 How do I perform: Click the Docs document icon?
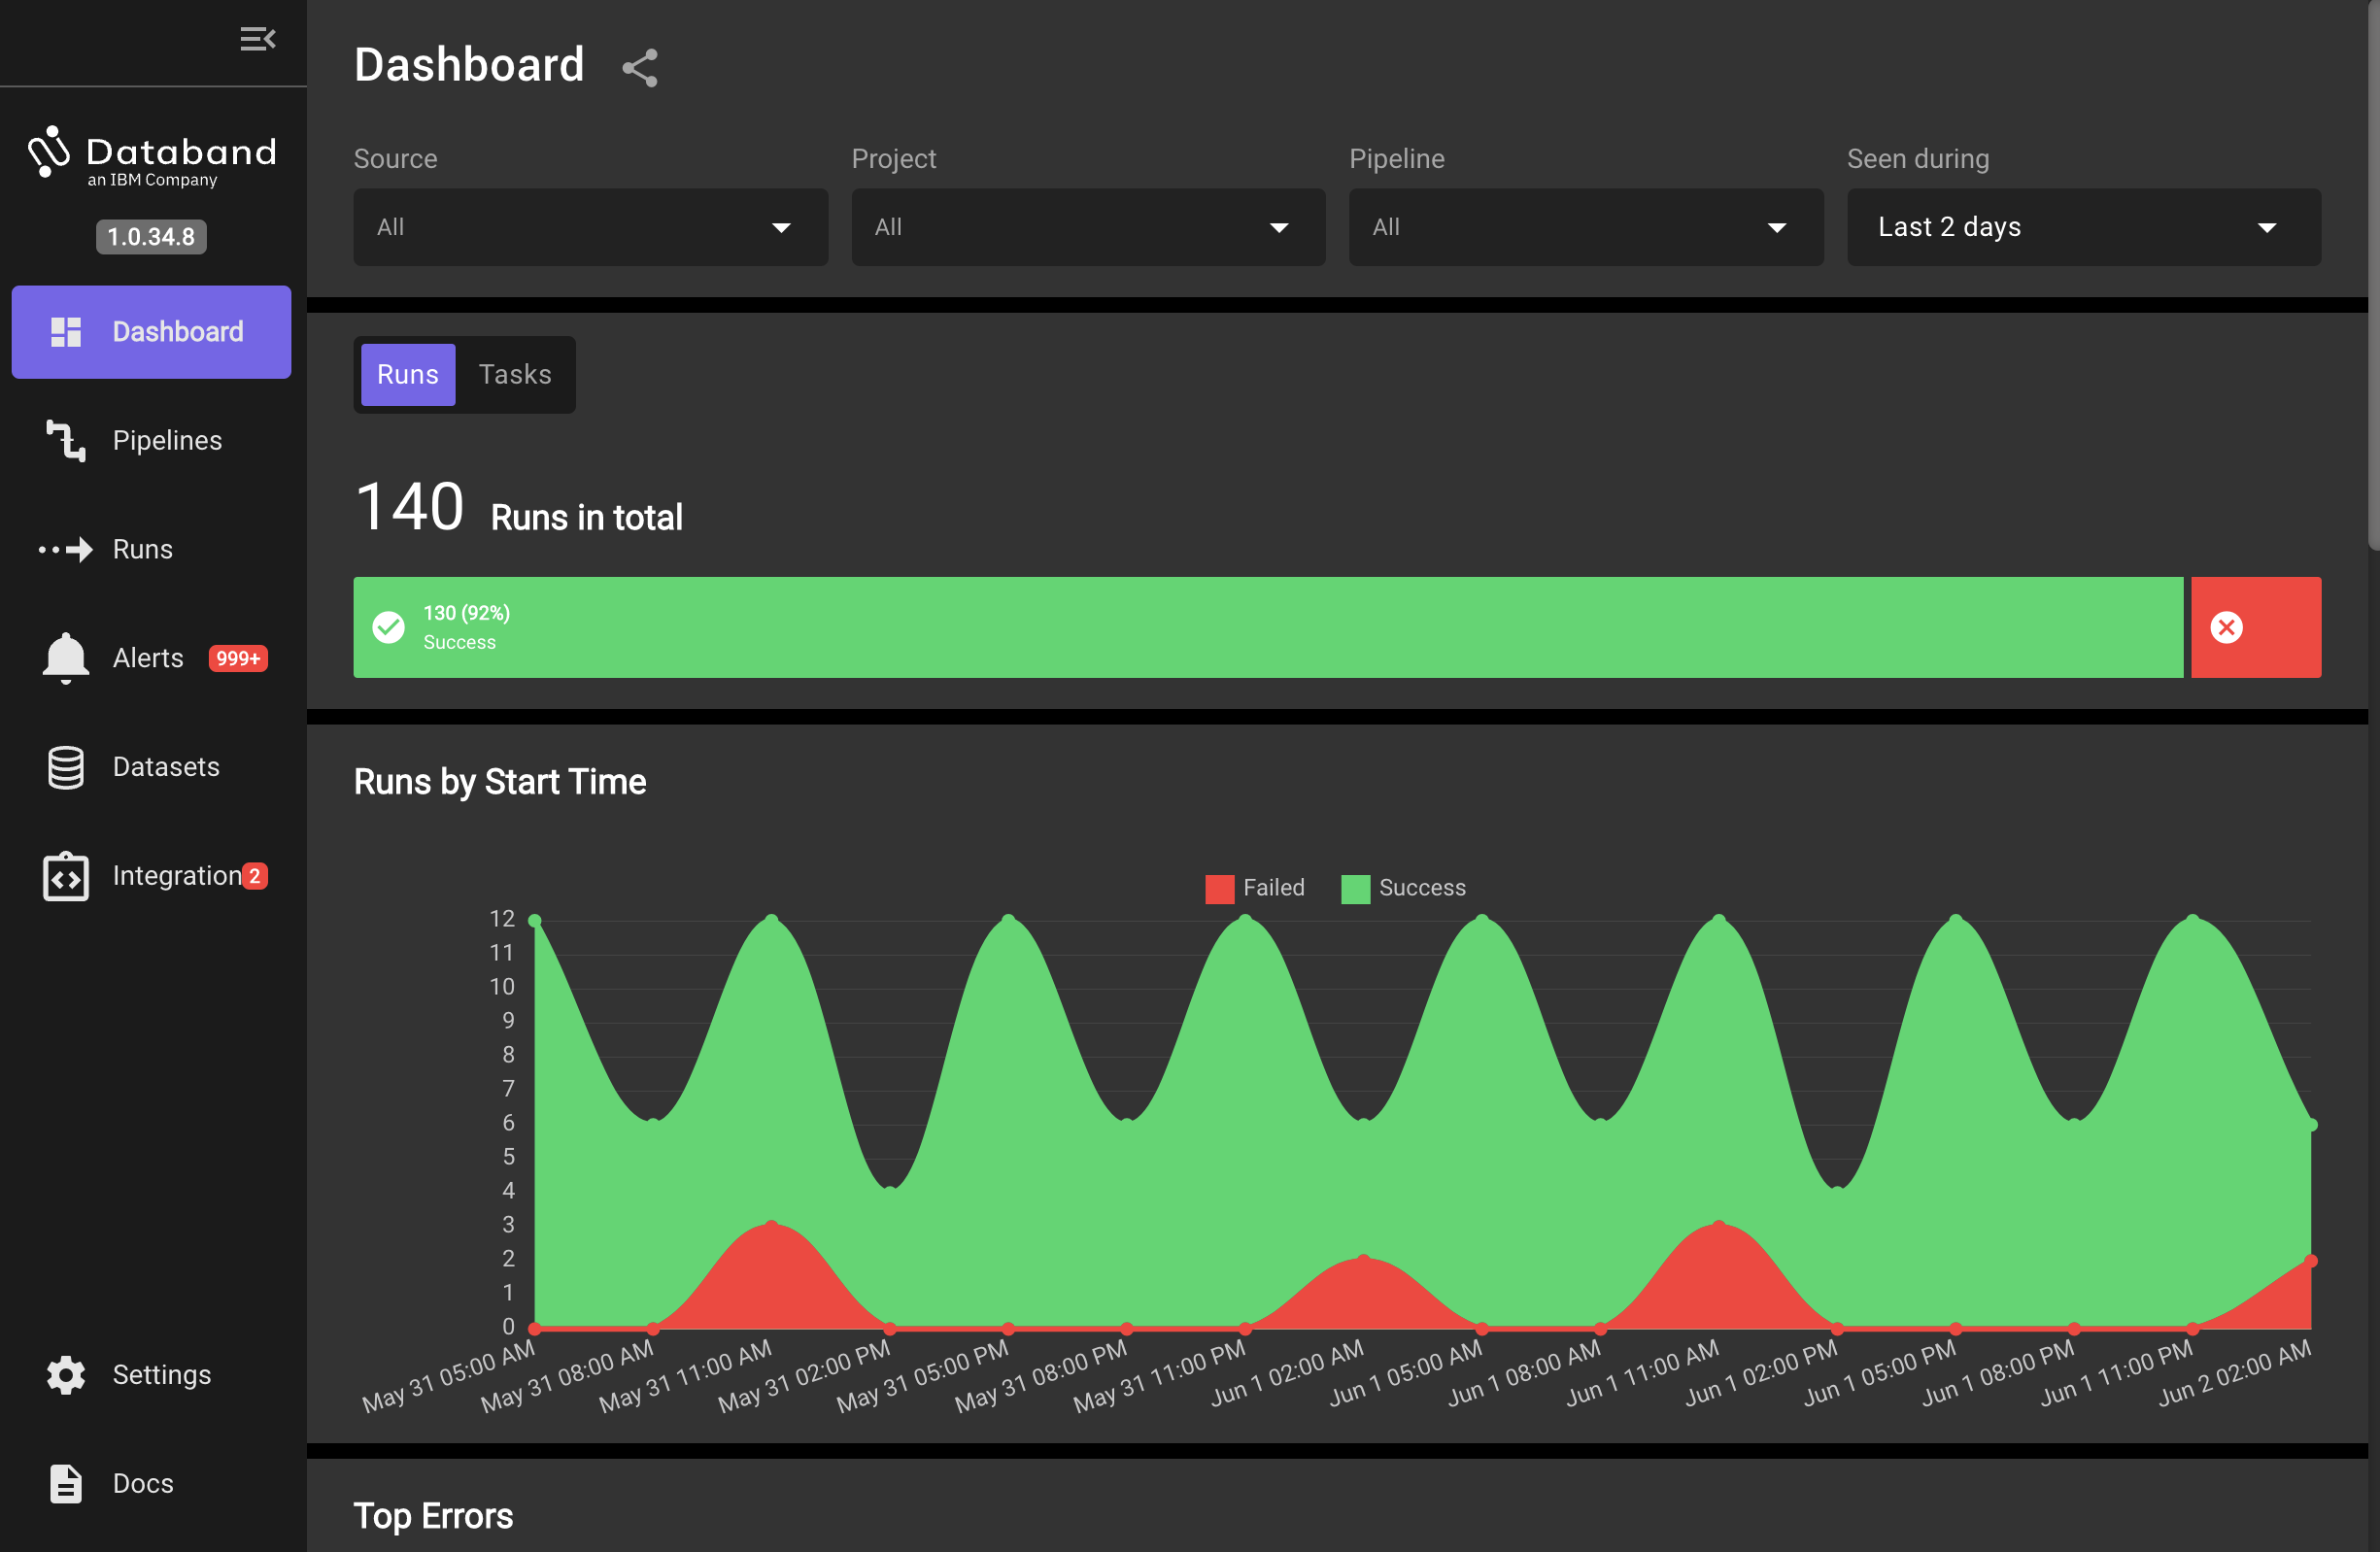[x=66, y=1483]
